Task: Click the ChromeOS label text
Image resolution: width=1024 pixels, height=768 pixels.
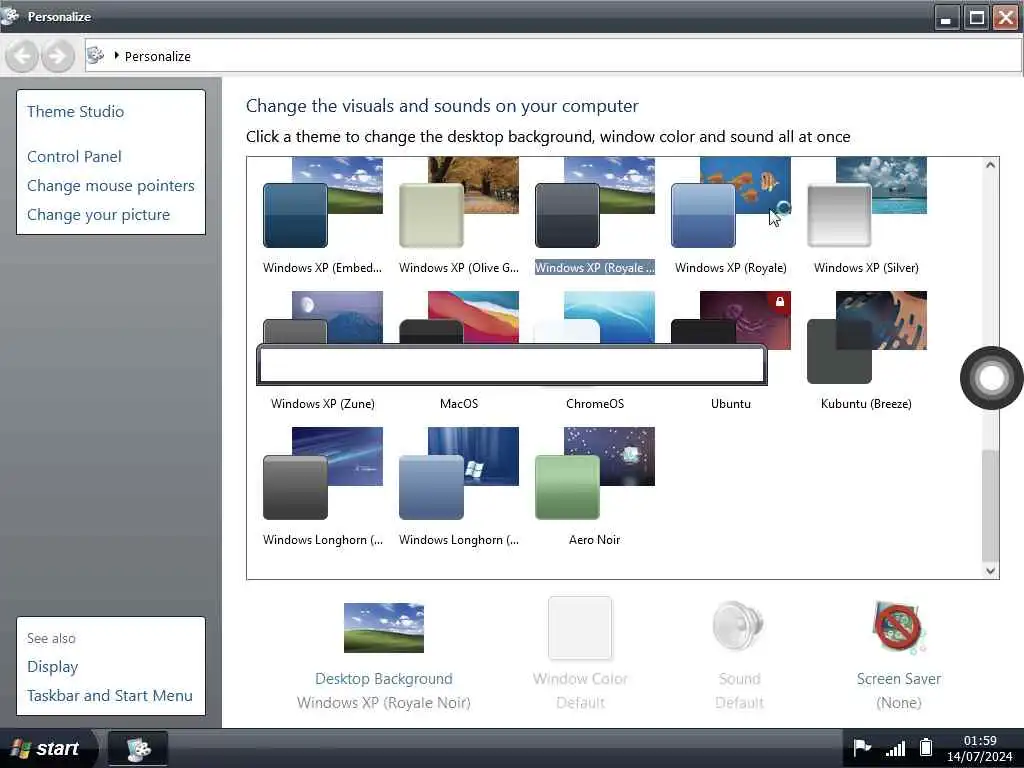Action: (595, 404)
